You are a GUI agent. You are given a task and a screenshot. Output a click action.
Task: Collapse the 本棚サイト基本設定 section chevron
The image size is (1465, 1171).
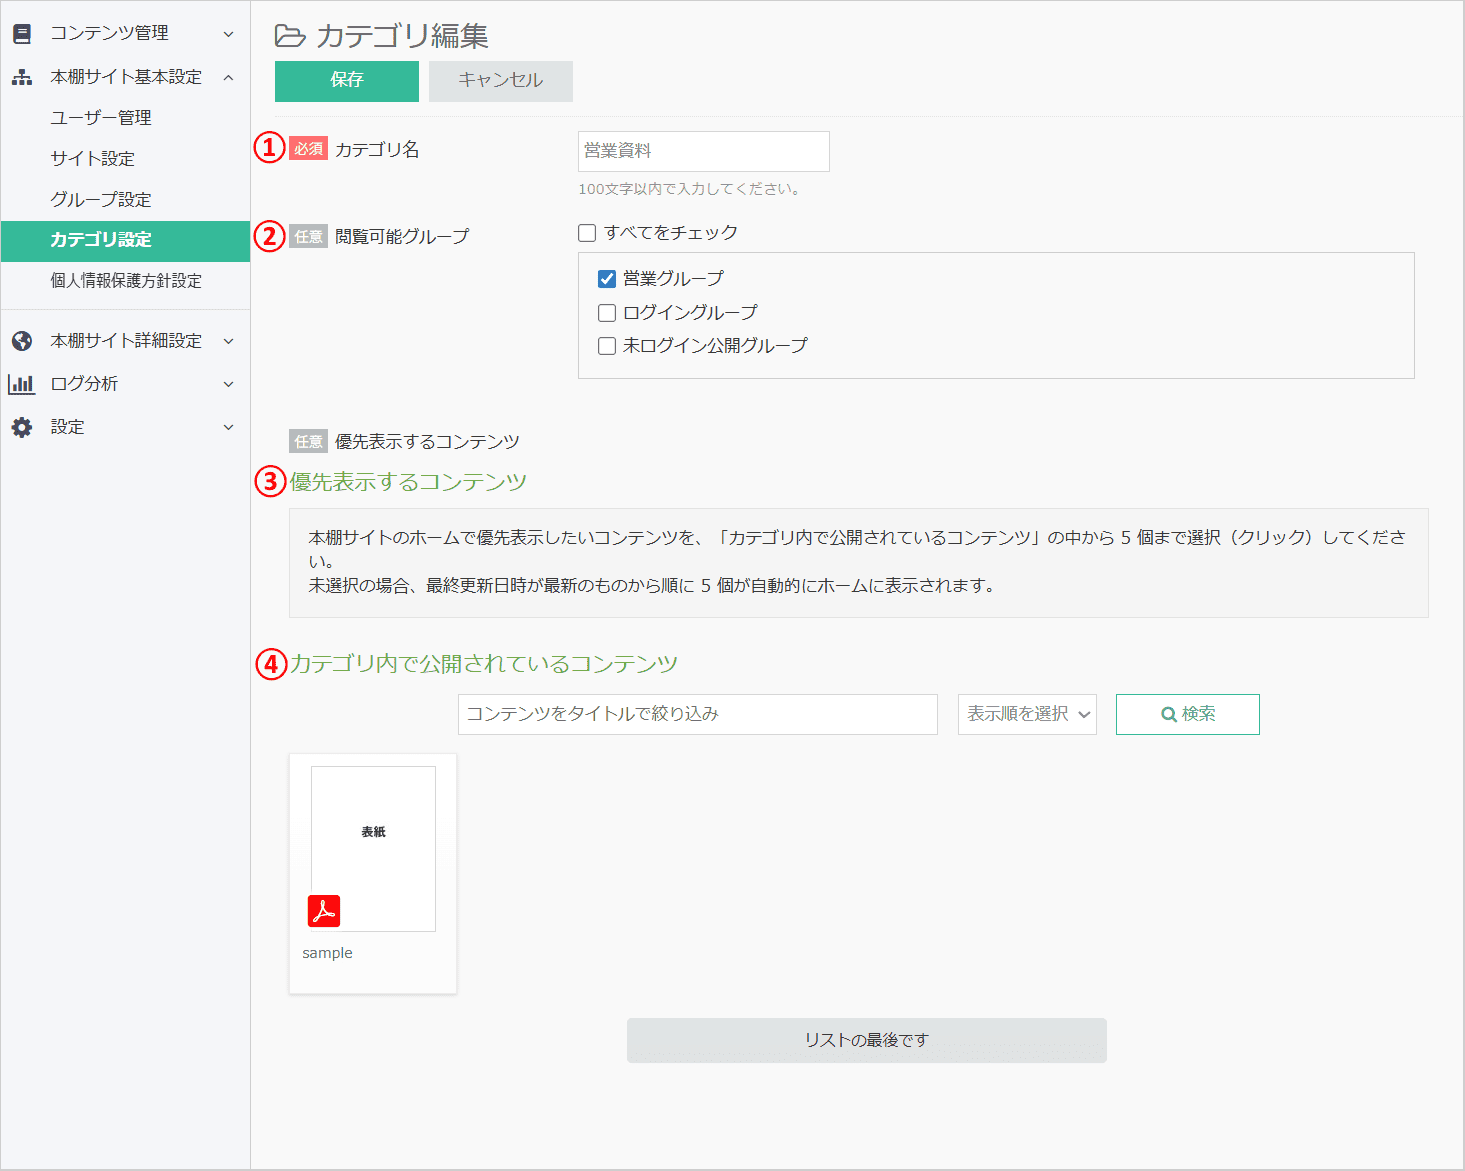228,77
